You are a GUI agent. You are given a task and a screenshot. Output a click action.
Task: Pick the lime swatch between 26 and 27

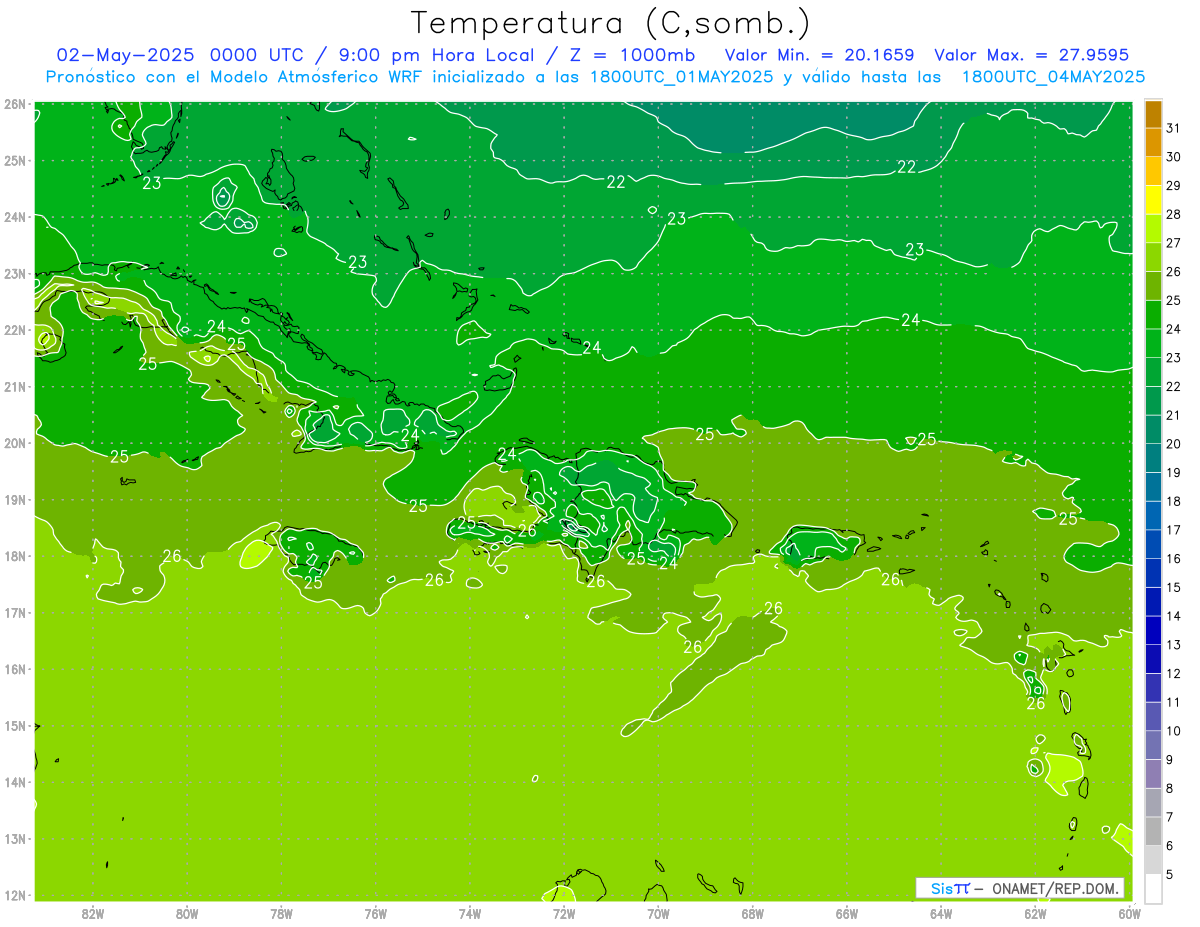1153,257
